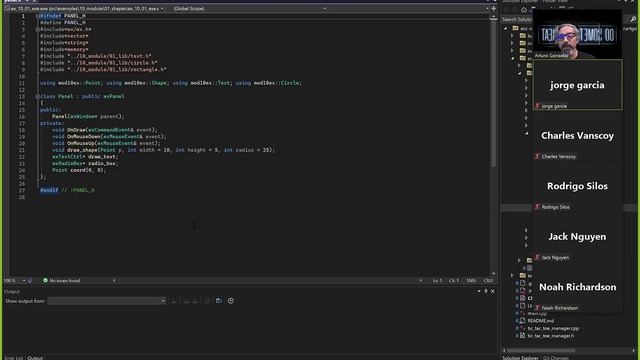640x360 pixels.
Task: Collapse class Panel outline toggle on line 13
Action: tap(38, 96)
